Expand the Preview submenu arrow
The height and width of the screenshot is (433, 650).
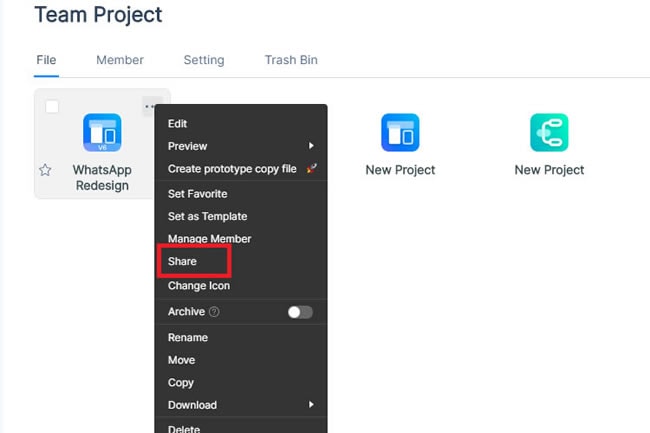pos(311,146)
